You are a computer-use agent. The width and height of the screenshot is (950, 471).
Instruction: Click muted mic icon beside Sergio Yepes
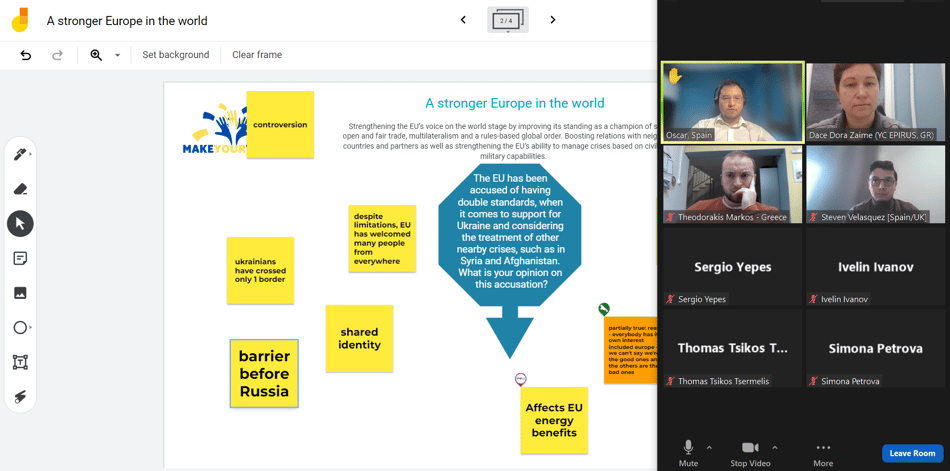coord(670,299)
